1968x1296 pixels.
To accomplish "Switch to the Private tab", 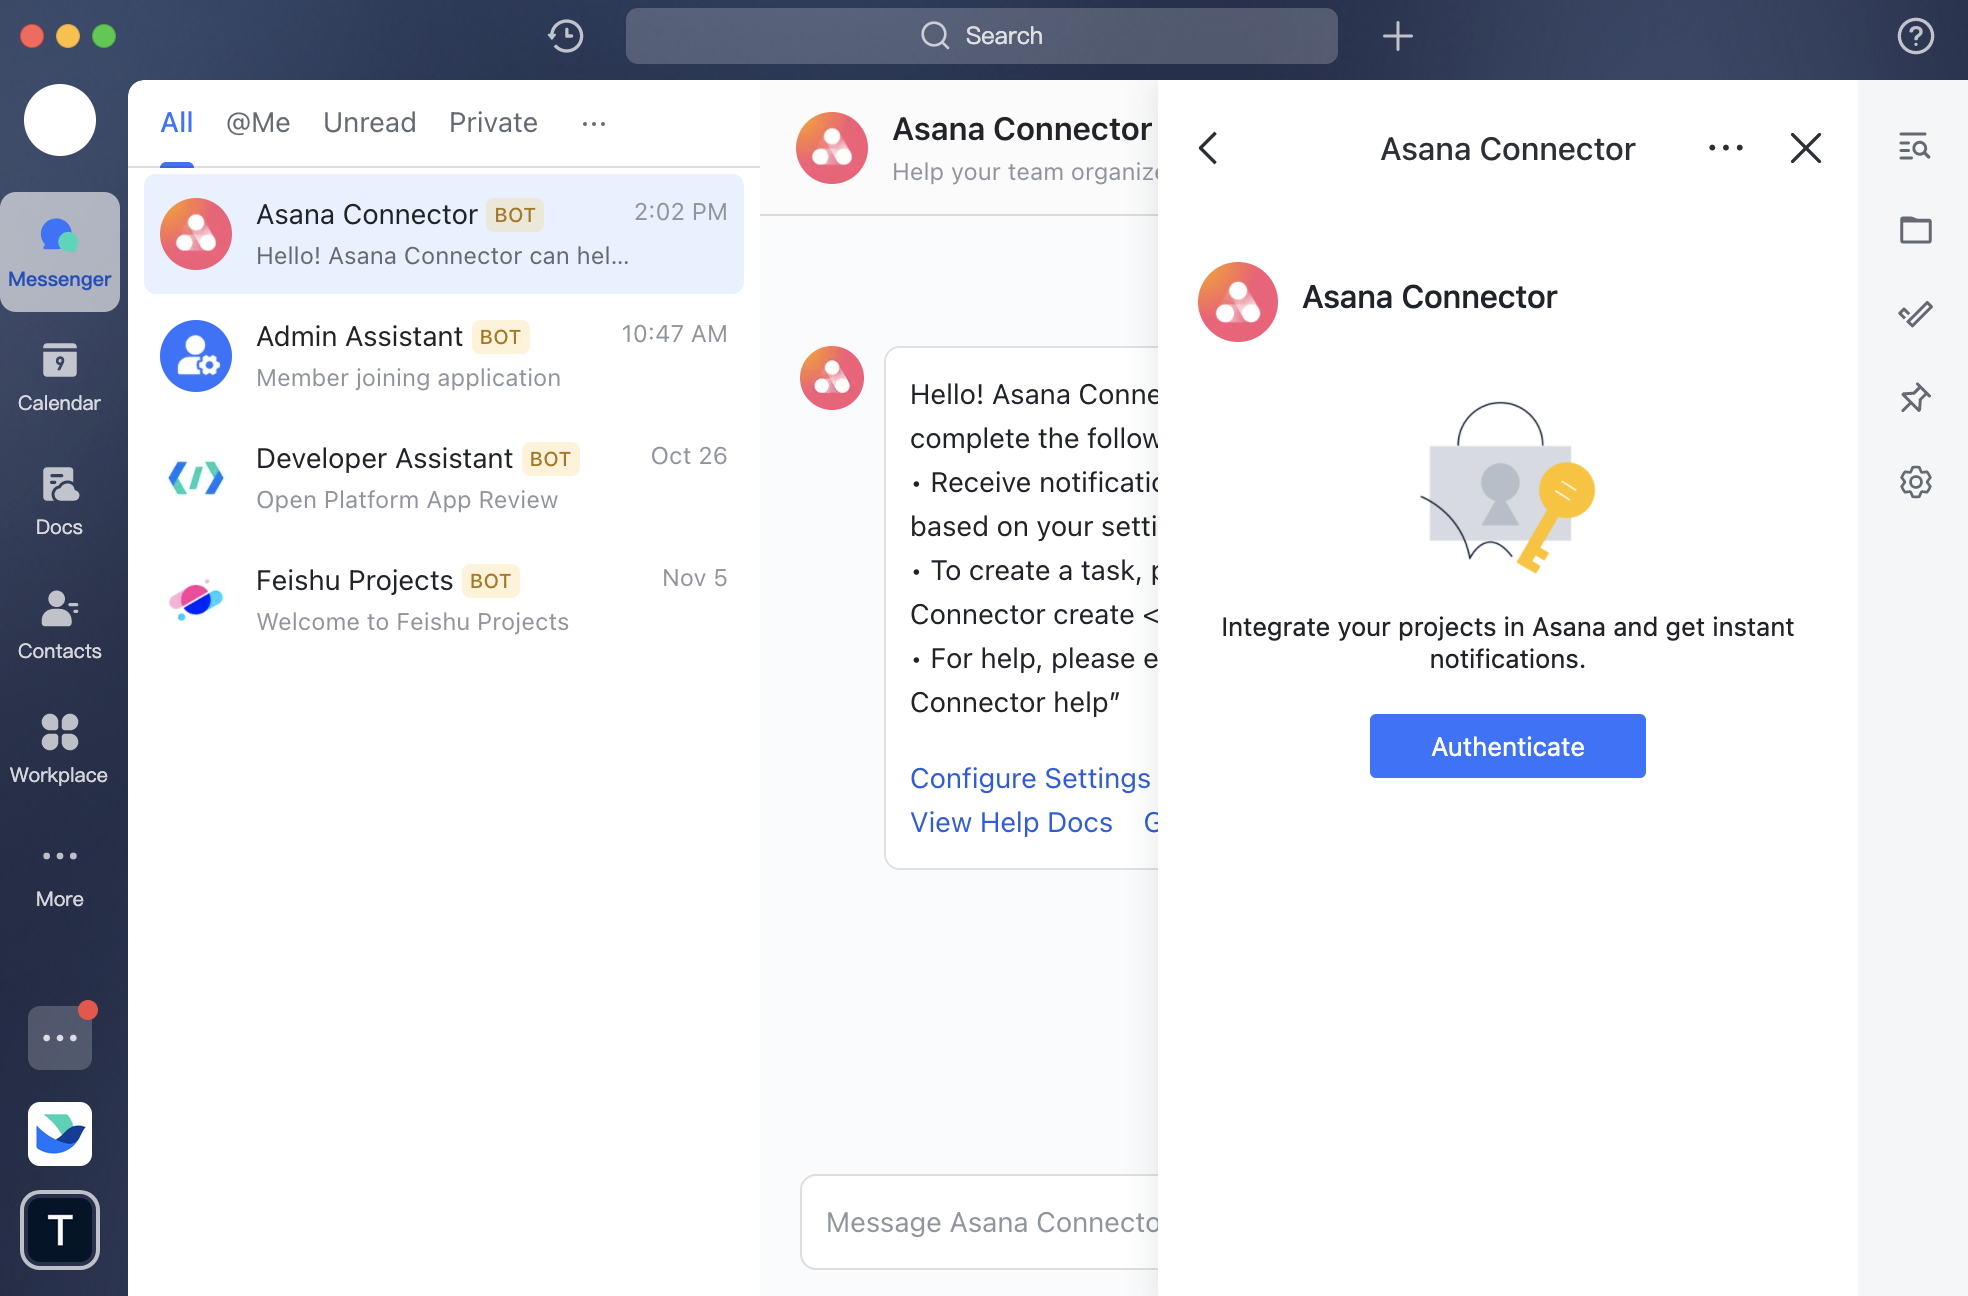I will 493,122.
